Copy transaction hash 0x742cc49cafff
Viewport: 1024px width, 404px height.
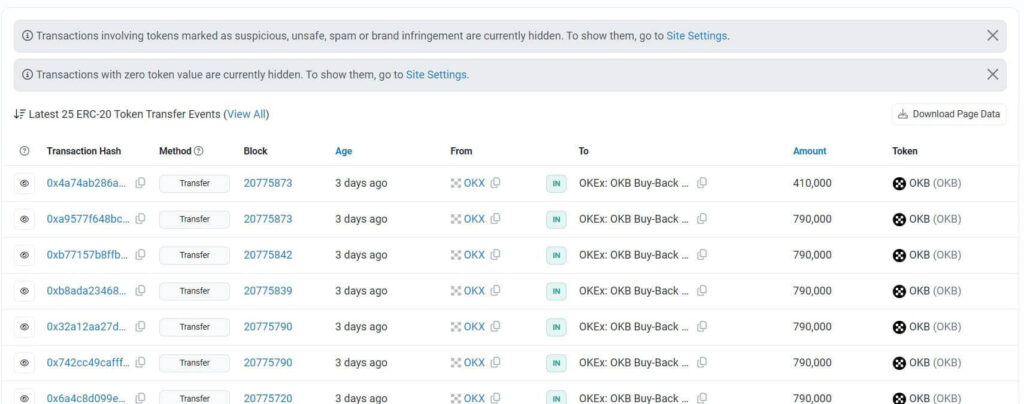pos(141,363)
